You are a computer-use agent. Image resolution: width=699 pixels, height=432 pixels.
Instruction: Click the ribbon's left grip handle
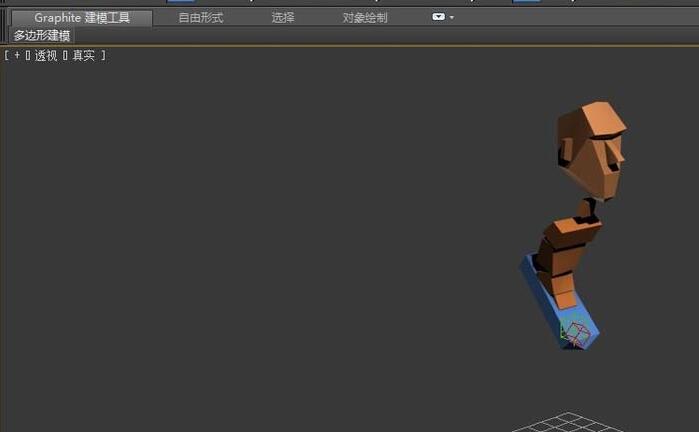(5, 26)
